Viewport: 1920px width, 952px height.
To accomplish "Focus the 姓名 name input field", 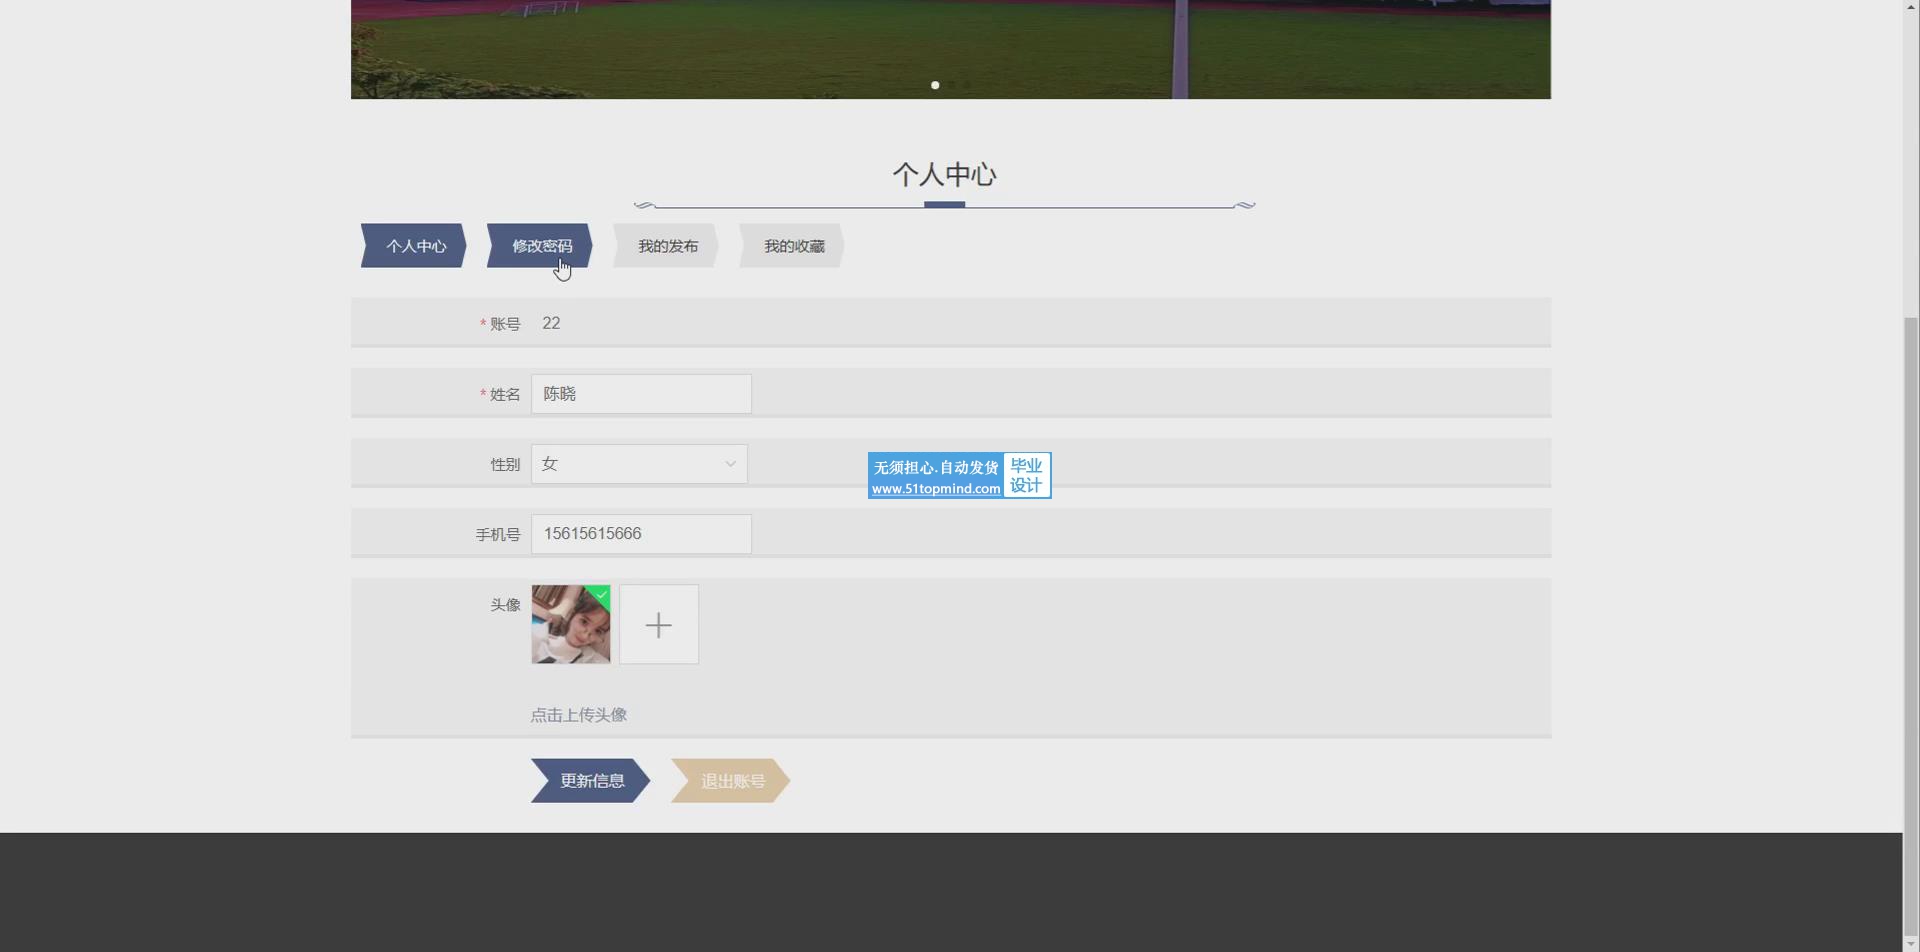I will [641, 394].
